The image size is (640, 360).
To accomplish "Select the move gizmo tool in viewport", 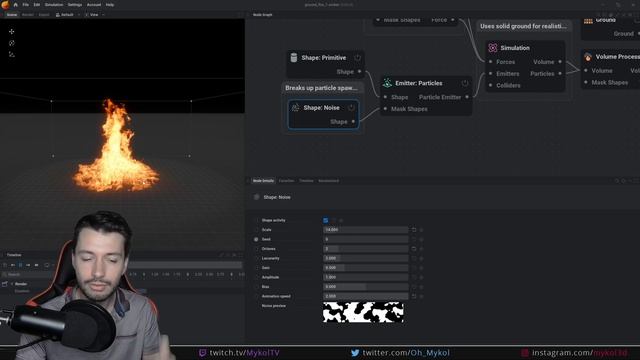I will (x=11, y=31).
